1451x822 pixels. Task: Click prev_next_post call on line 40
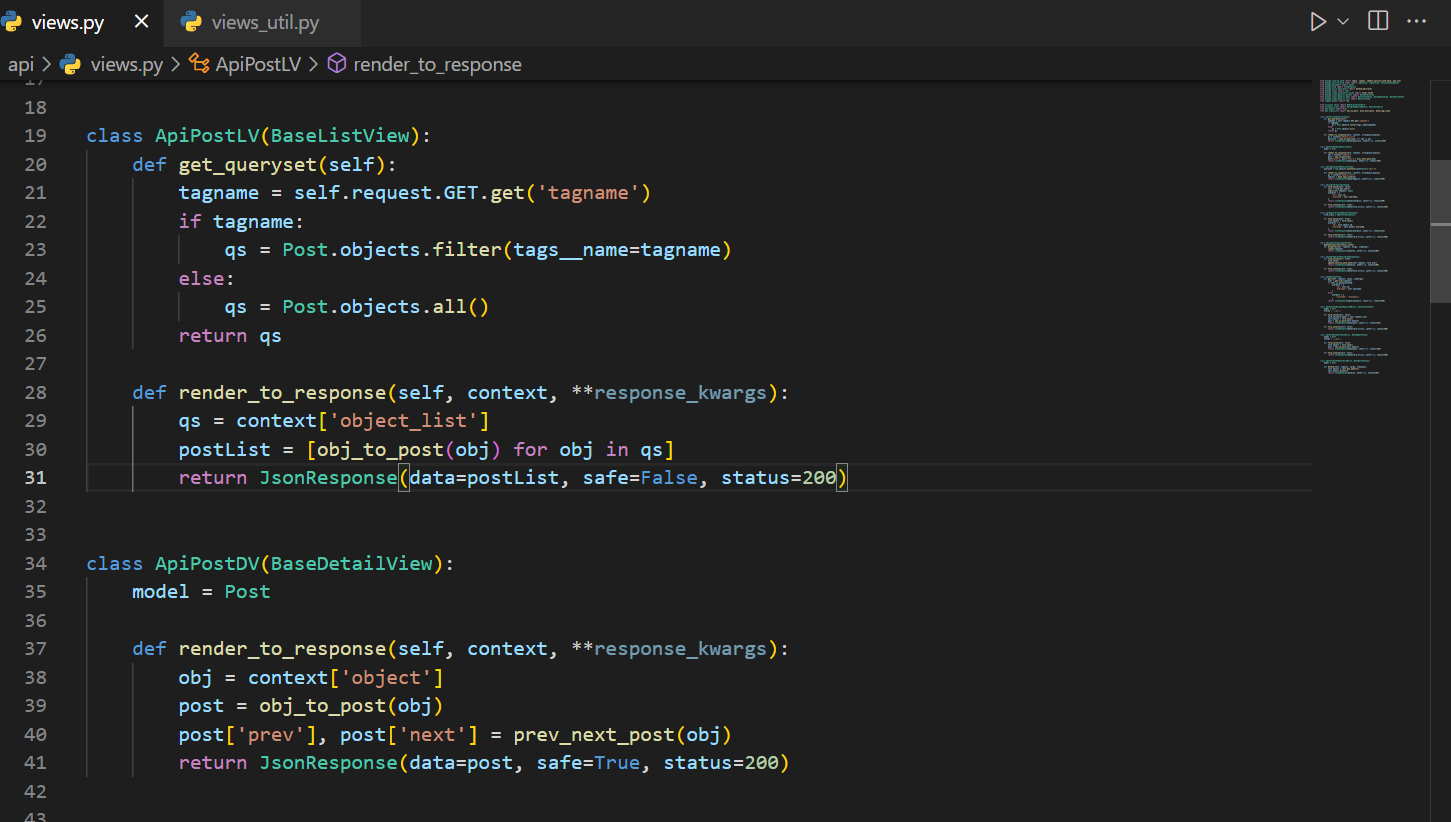(x=594, y=734)
